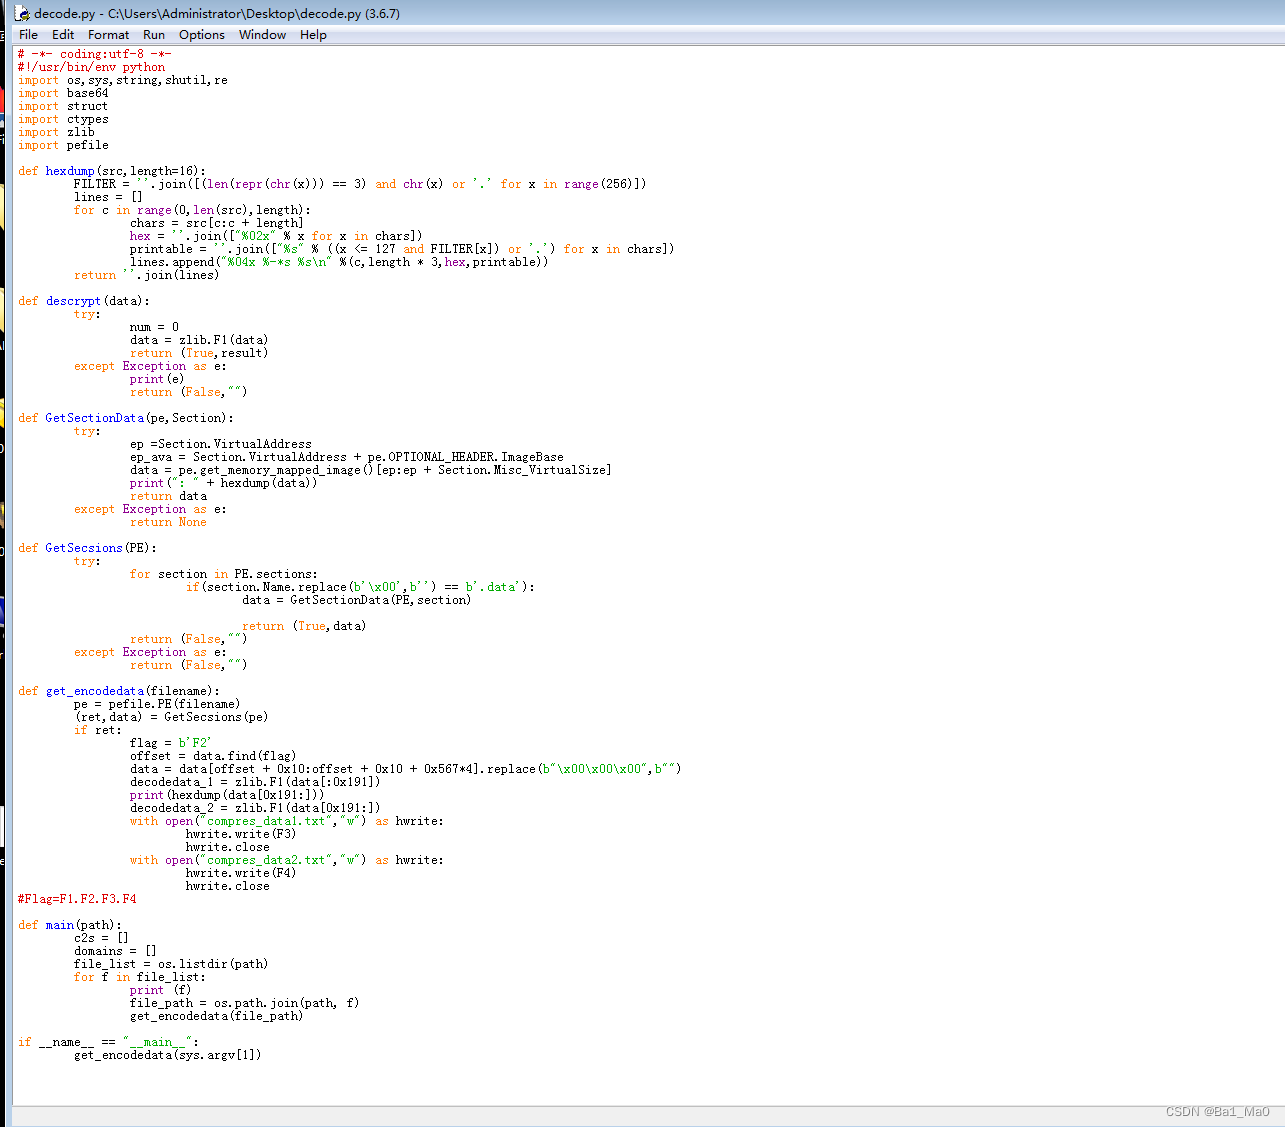
Task: Click '(ret,data) = GetSecsions(pe)' line
Action: (x=171, y=717)
